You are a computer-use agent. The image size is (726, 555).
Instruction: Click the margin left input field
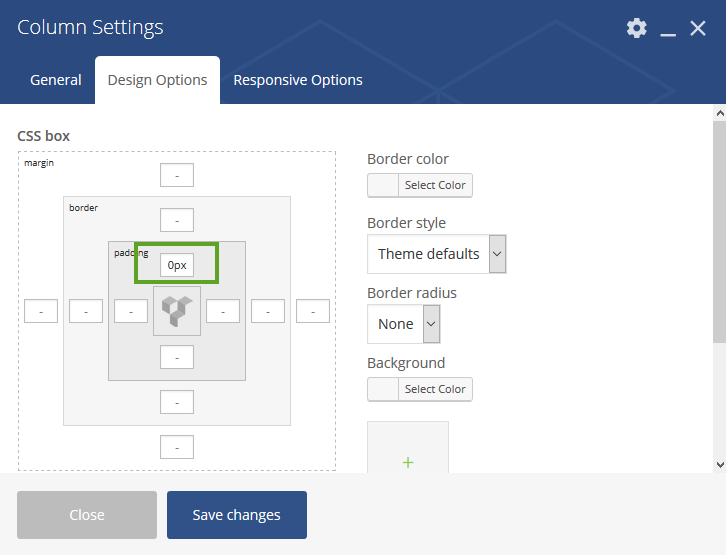point(41,311)
